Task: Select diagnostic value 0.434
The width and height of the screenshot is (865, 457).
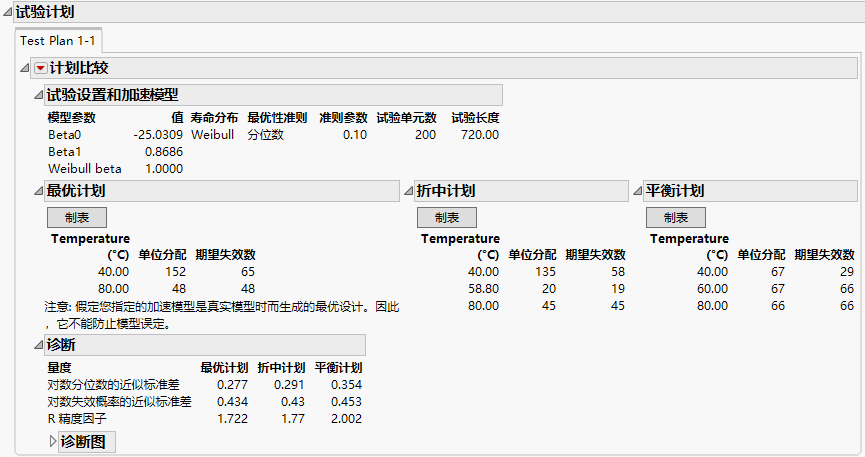Action: pos(232,402)
